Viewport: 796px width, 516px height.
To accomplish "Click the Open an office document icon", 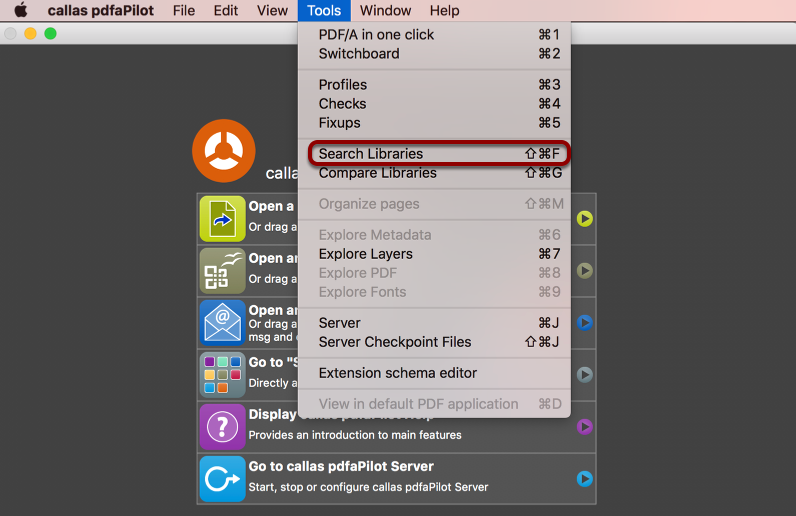I will 222,271.
